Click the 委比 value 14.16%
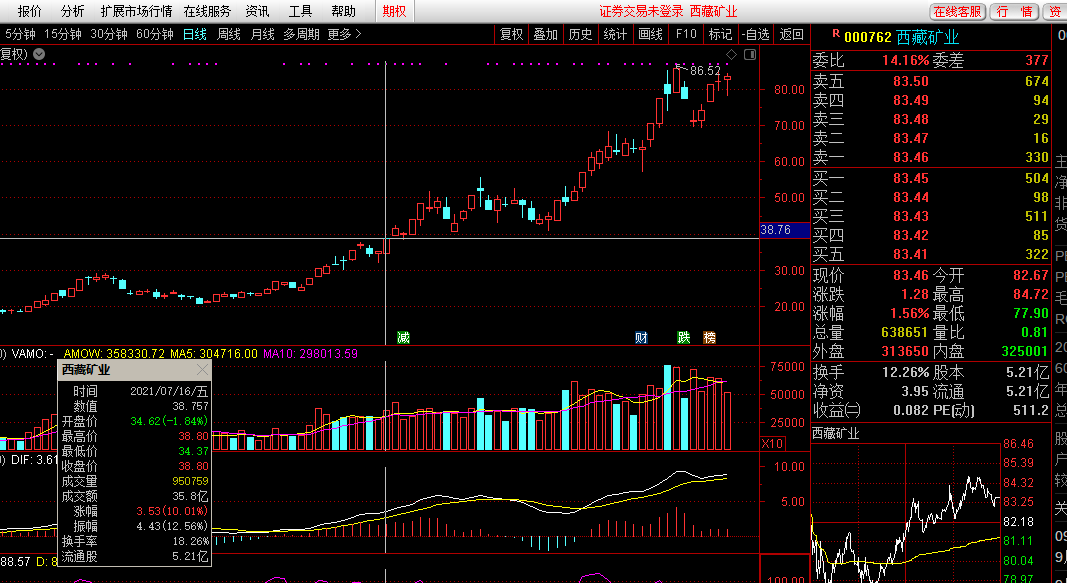This screenshot has width=1067, height=583. (x=905, y=61)
